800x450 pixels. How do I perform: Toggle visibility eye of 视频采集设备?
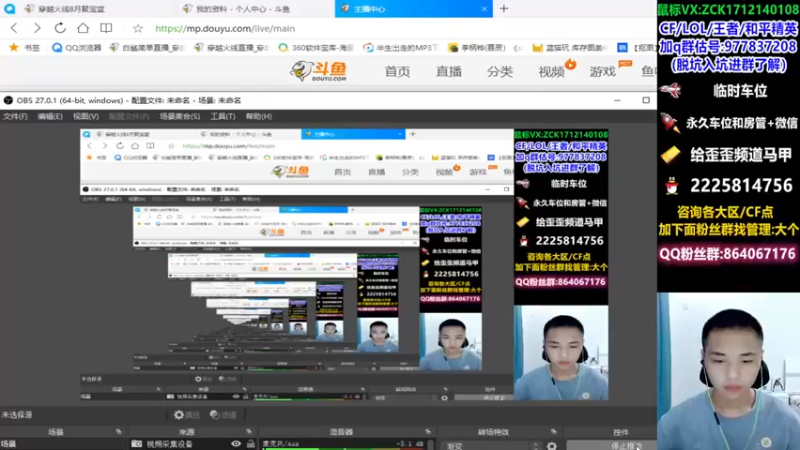[x=236, y=444]
